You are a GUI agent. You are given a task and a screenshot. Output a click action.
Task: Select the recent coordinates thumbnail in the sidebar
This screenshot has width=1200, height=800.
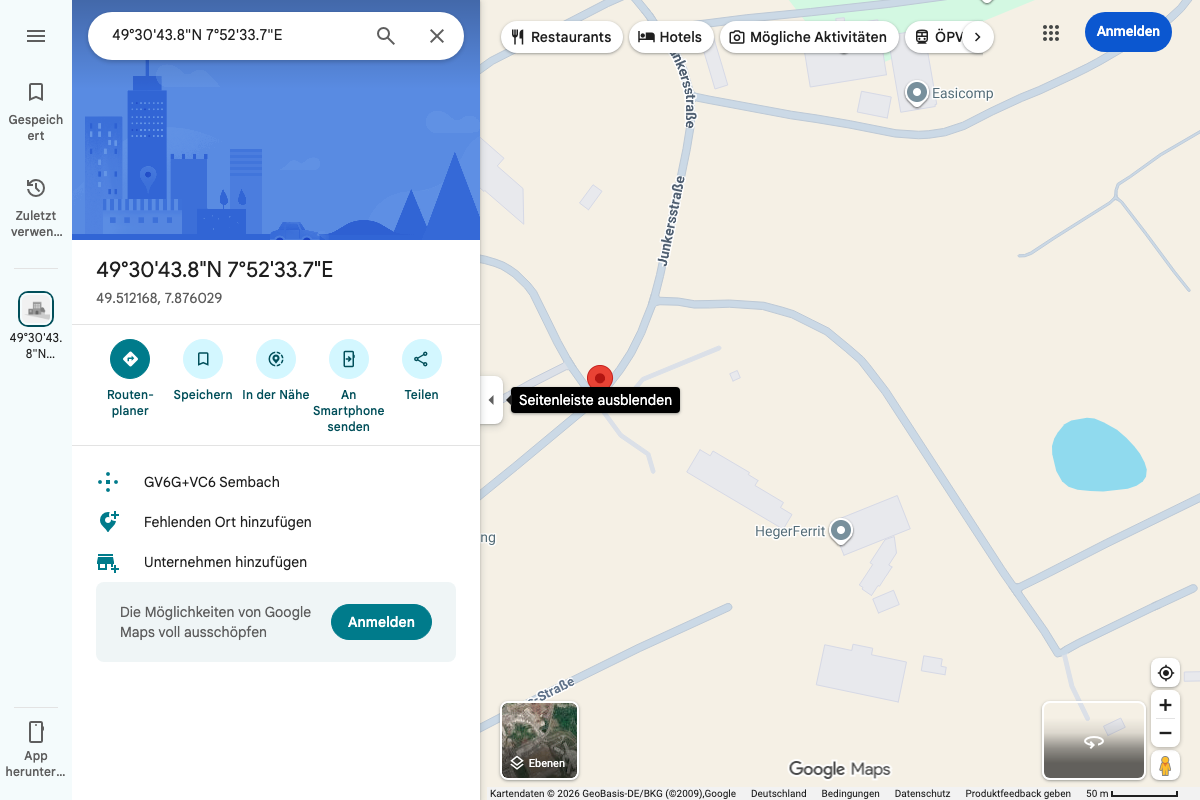tap(36, 309)
